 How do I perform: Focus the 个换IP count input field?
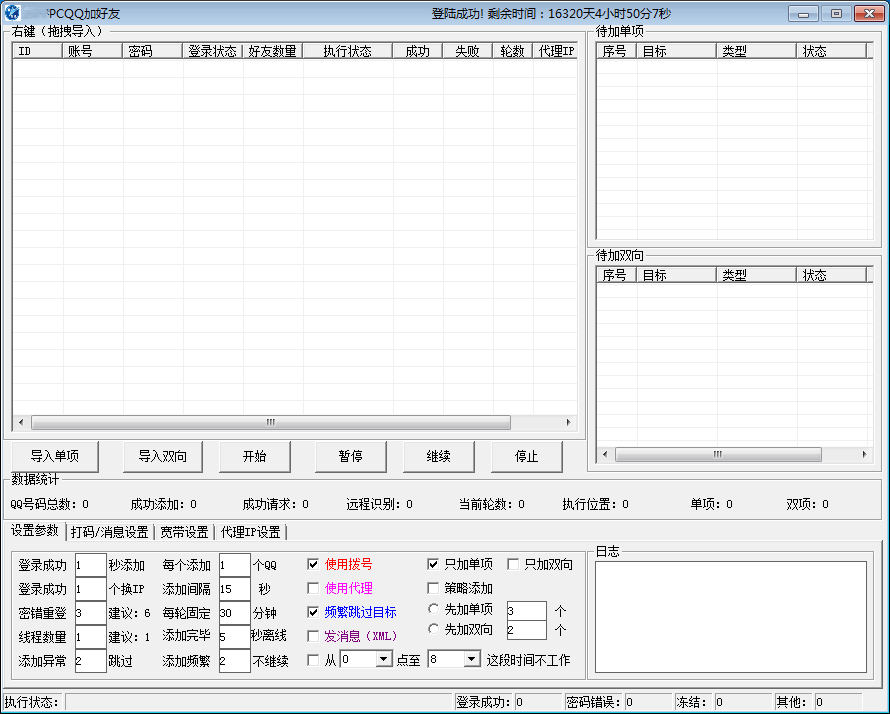point(90,589)
